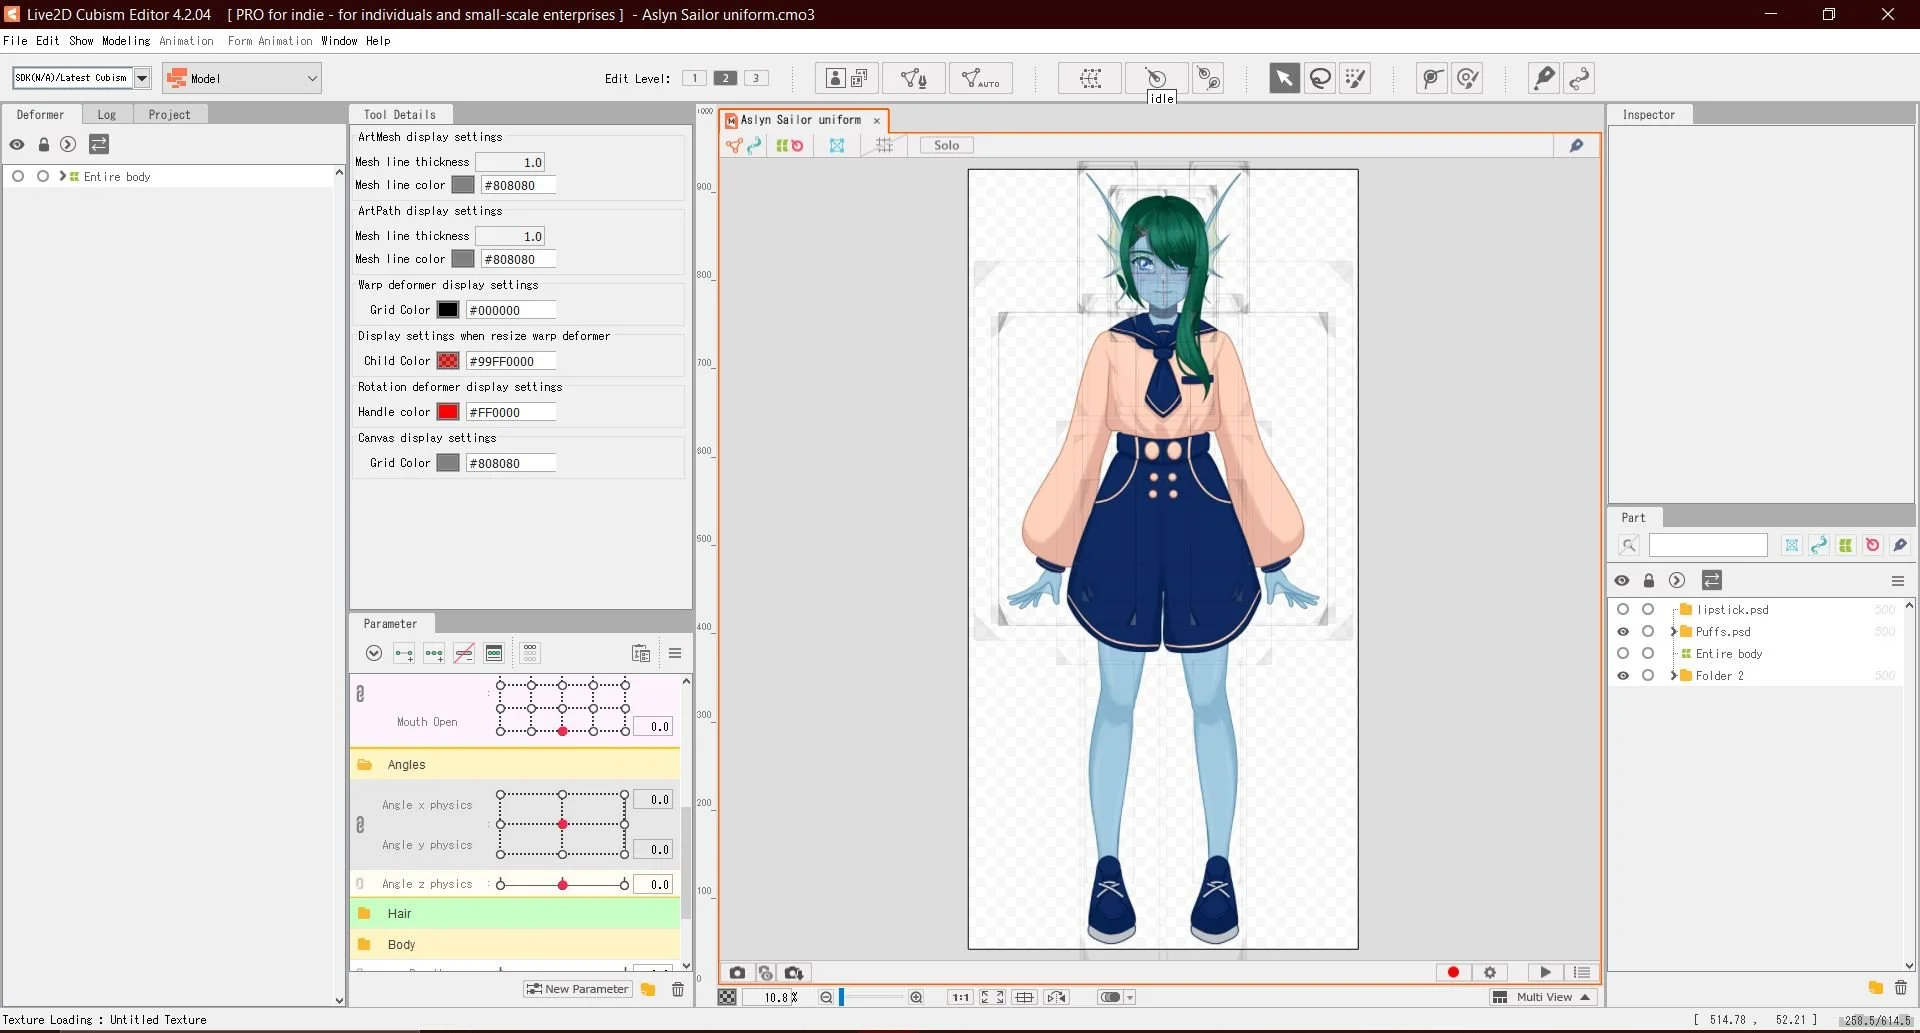Image resolution: width=1920 pixels, height=1033 pixels.
Task: Open the Modeling menu
Action: [126, 41]
